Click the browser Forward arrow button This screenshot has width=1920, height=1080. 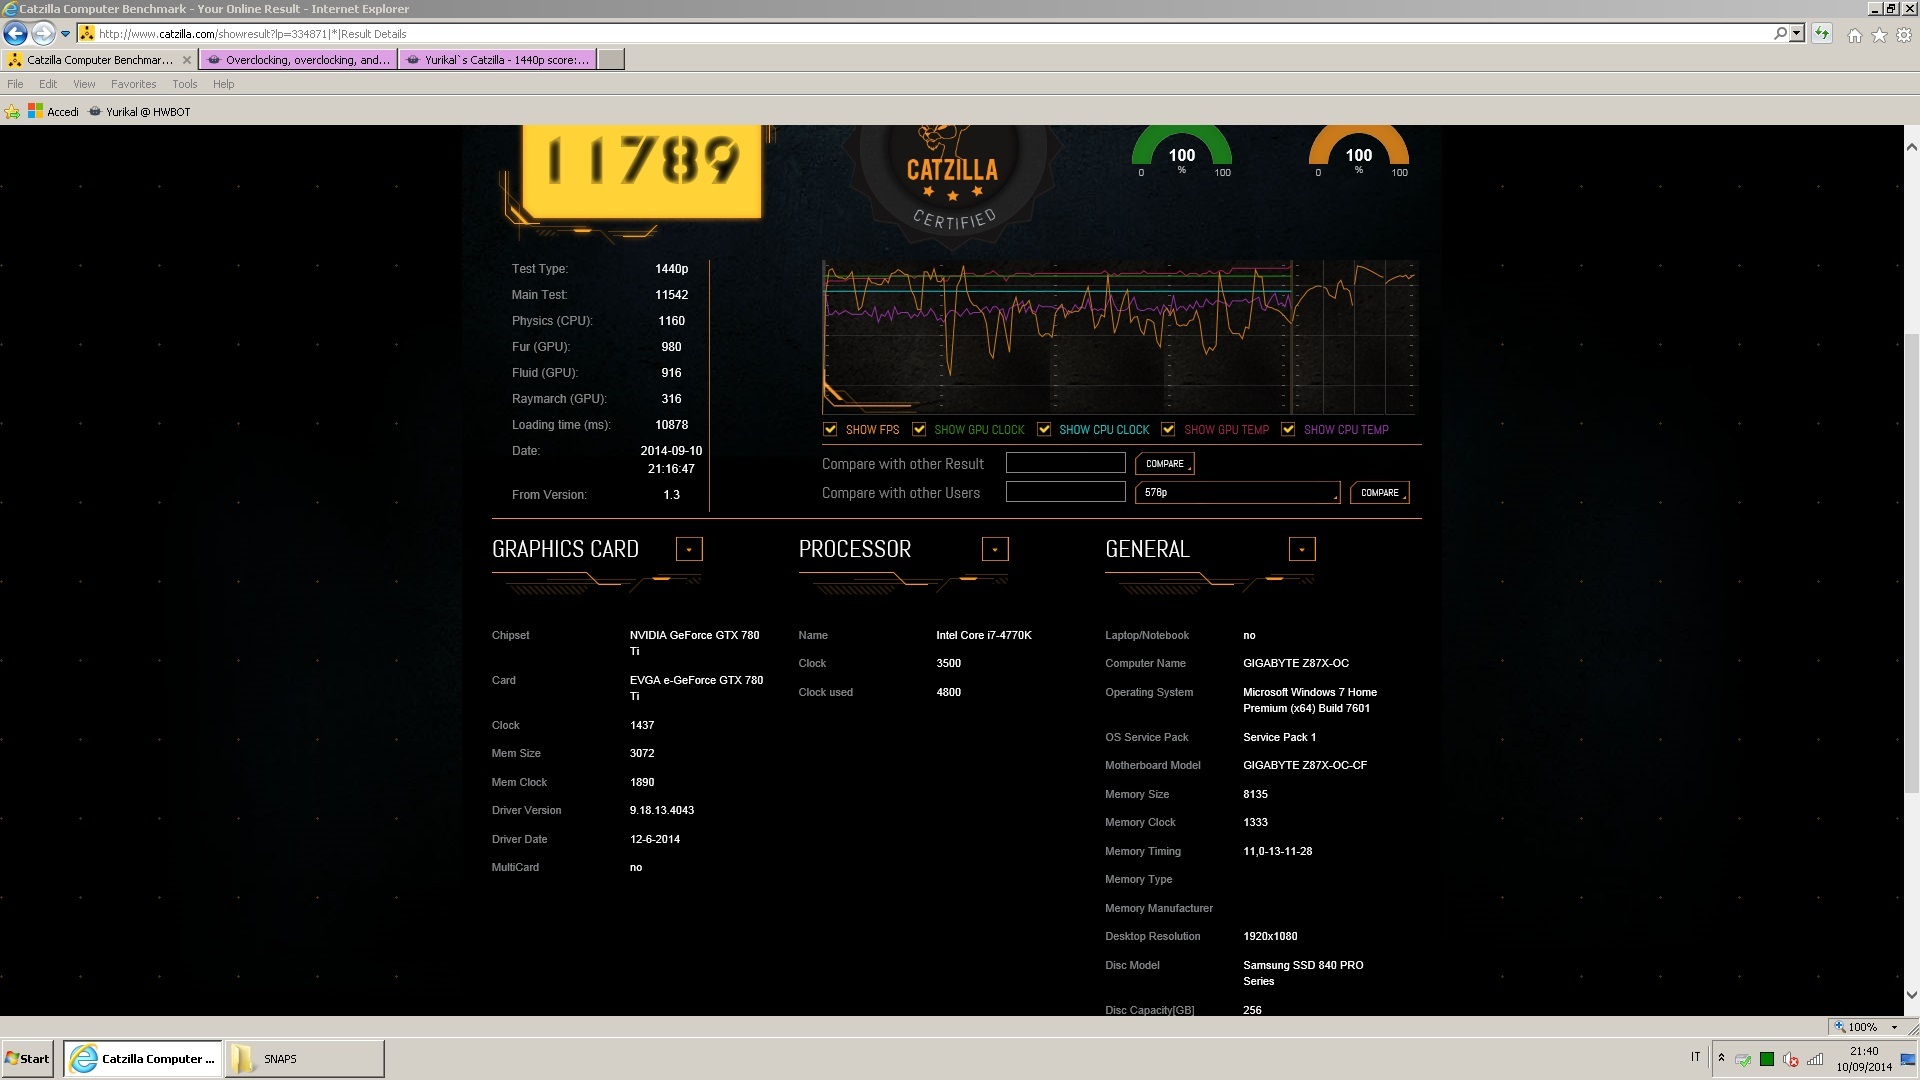(42, 33)
